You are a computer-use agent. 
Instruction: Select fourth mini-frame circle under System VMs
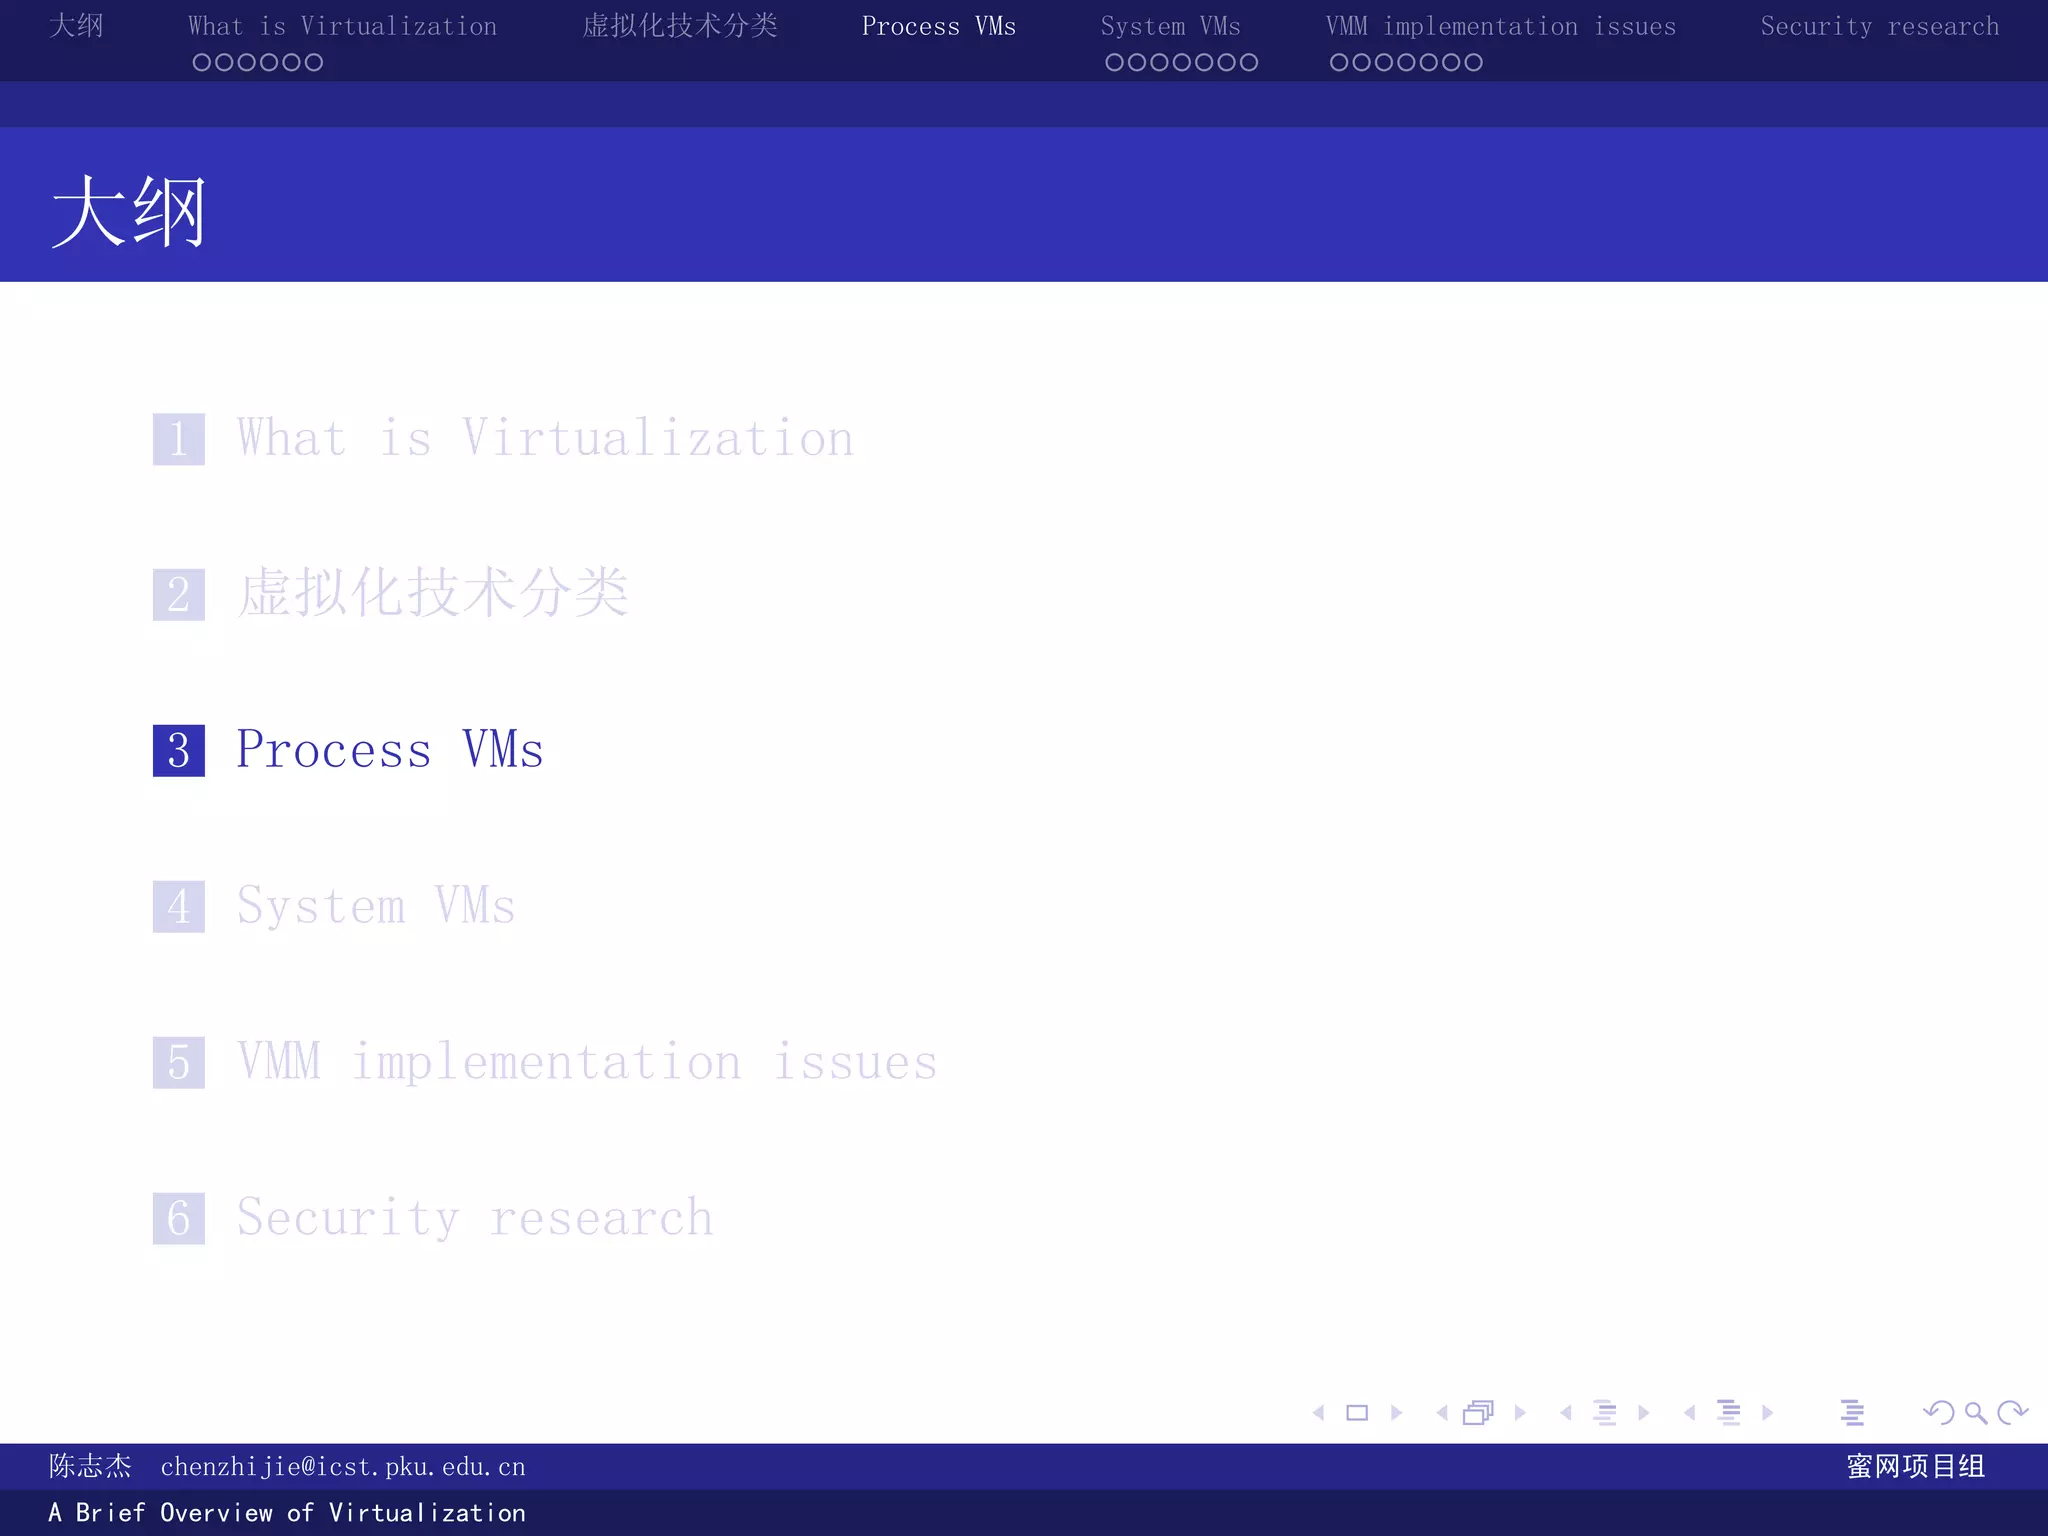click(x=1181, y=62)
